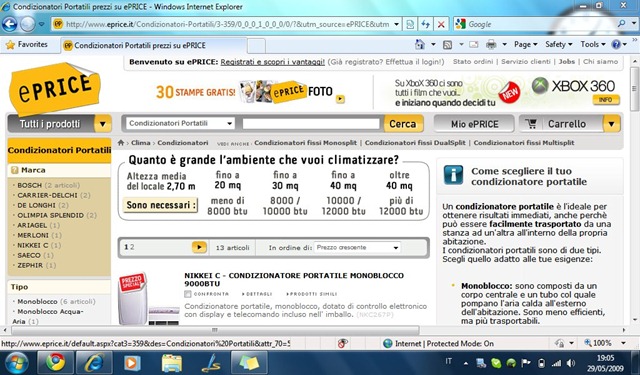Viewport: 640px width, 375px height.
Task: Open the Tools menu
Action: (592, 44)
